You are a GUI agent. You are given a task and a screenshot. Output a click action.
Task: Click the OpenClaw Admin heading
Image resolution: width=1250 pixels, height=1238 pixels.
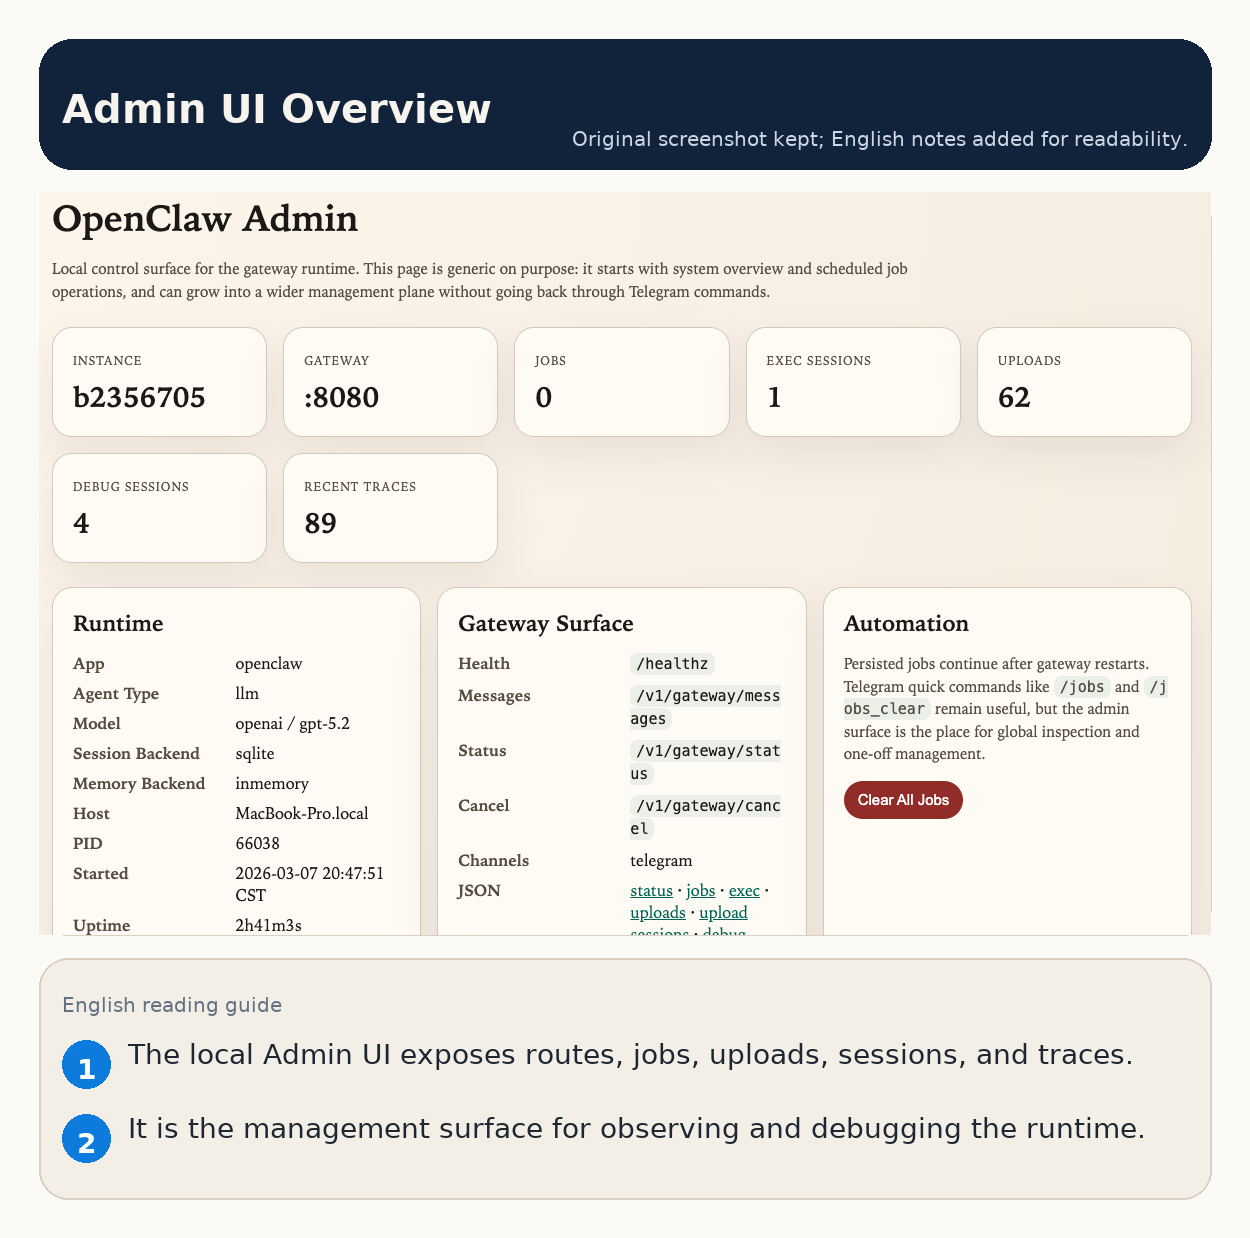[205, 220]
